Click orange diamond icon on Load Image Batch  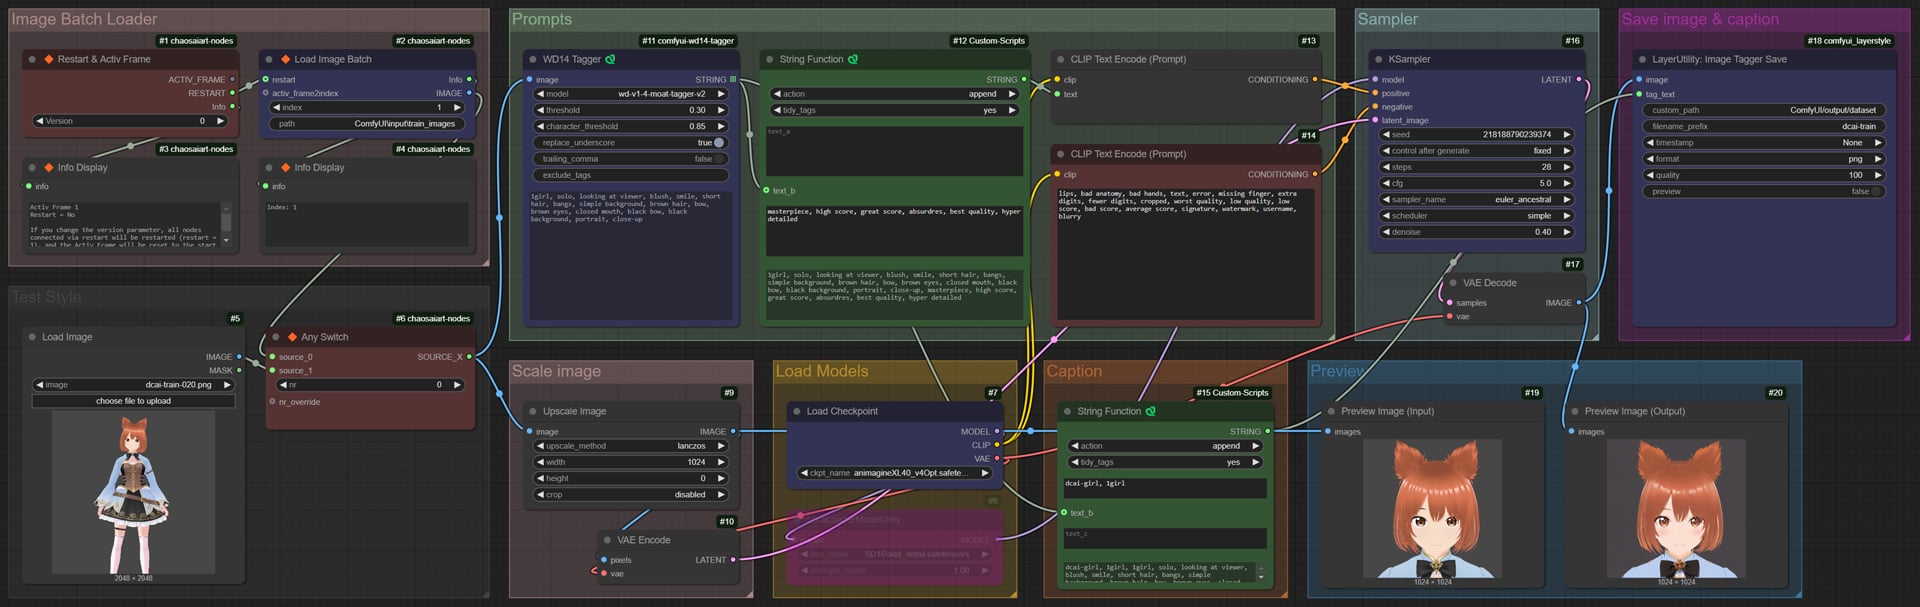point(285,59)
